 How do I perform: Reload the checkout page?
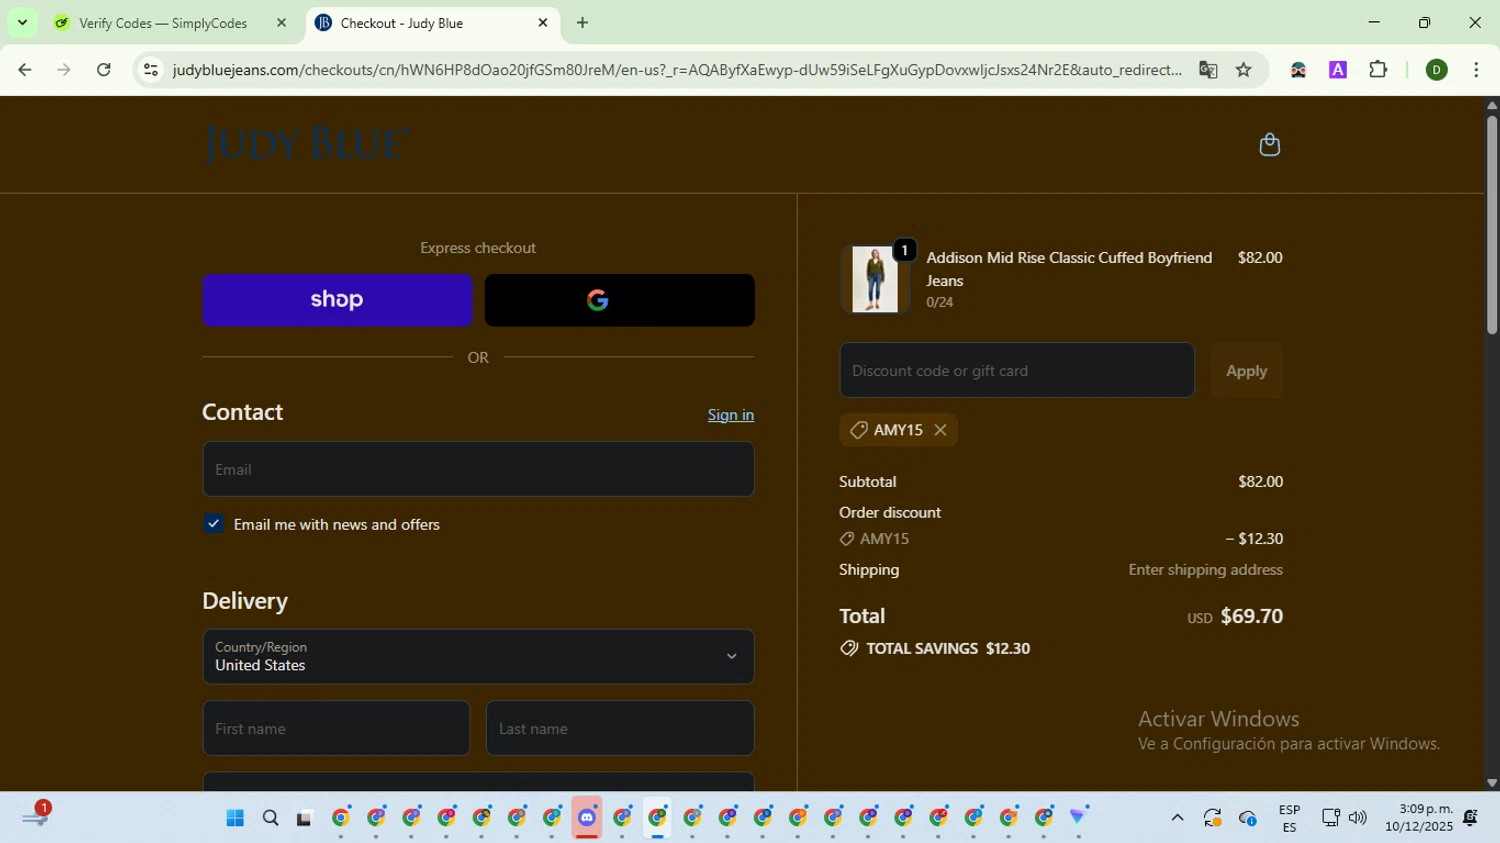(x=103, y=70)
